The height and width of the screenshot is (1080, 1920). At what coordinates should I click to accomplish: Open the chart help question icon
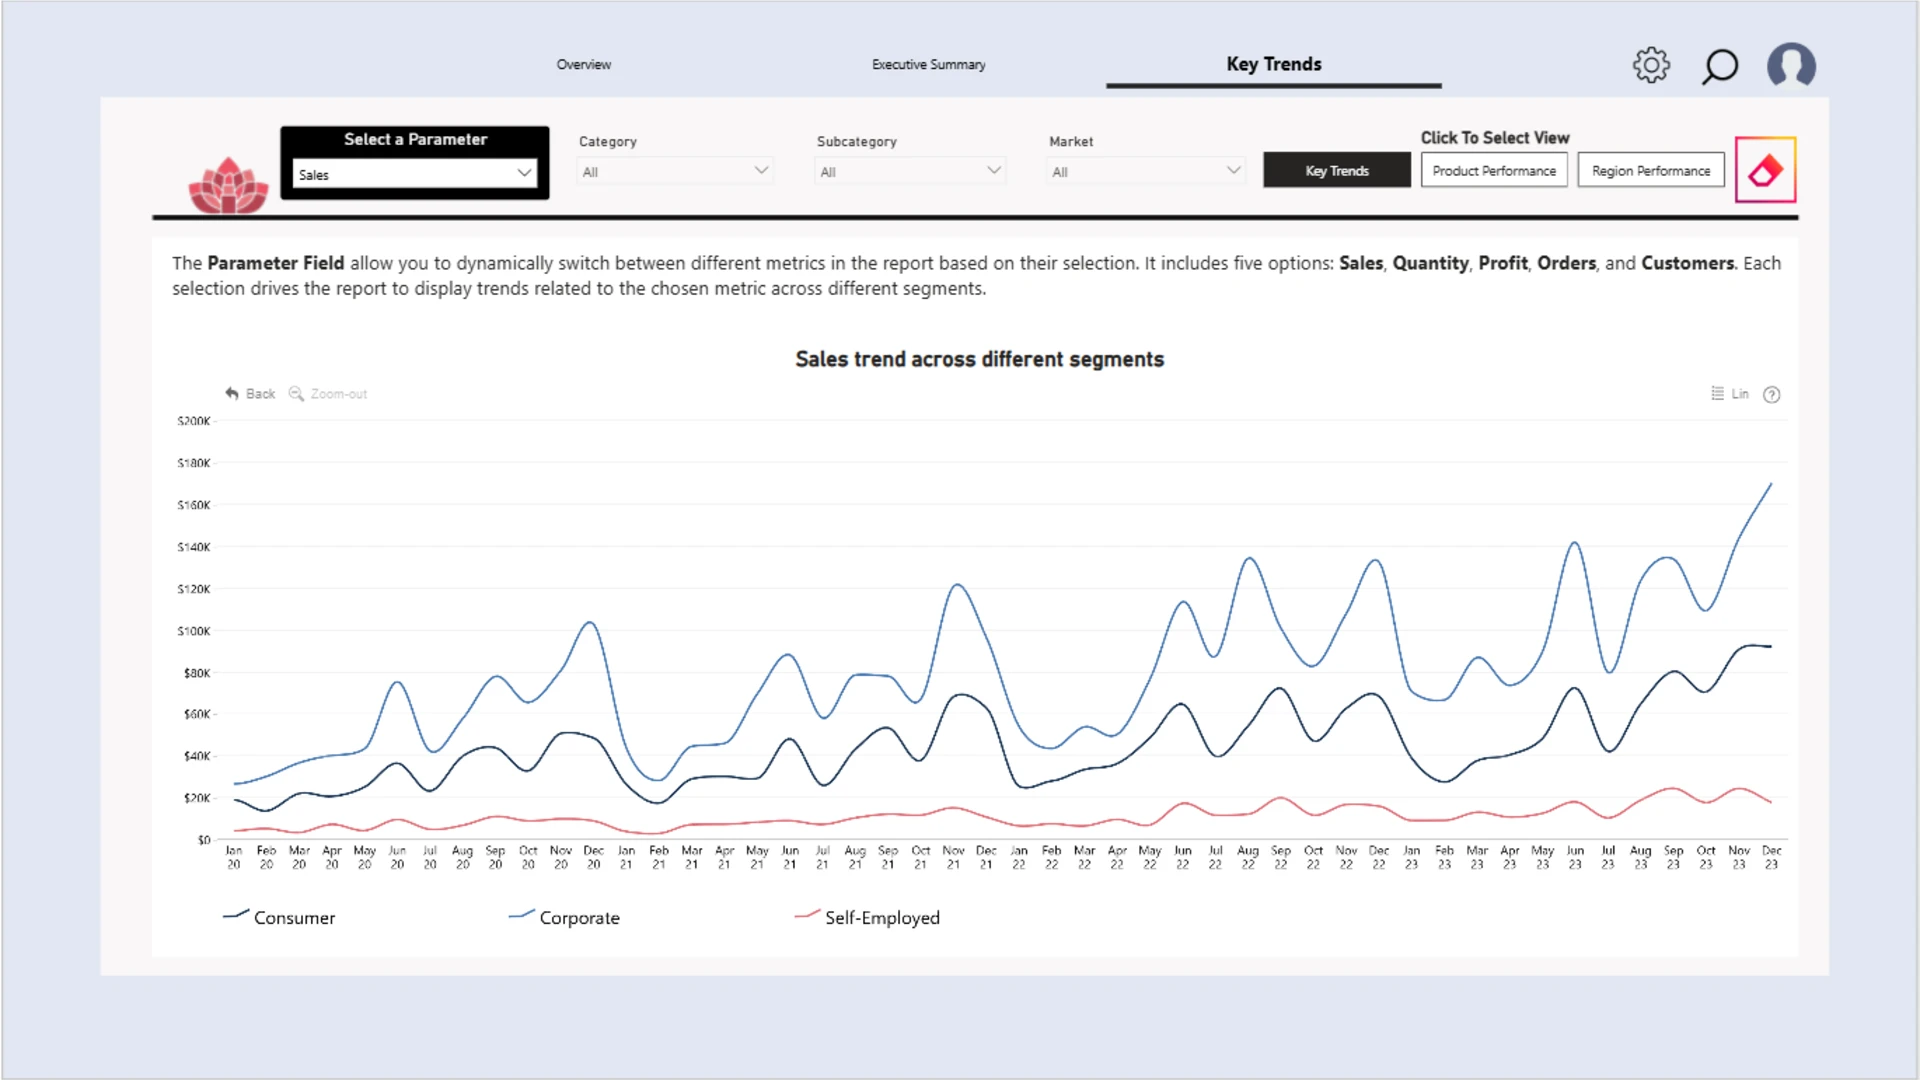pos(1771,394)
